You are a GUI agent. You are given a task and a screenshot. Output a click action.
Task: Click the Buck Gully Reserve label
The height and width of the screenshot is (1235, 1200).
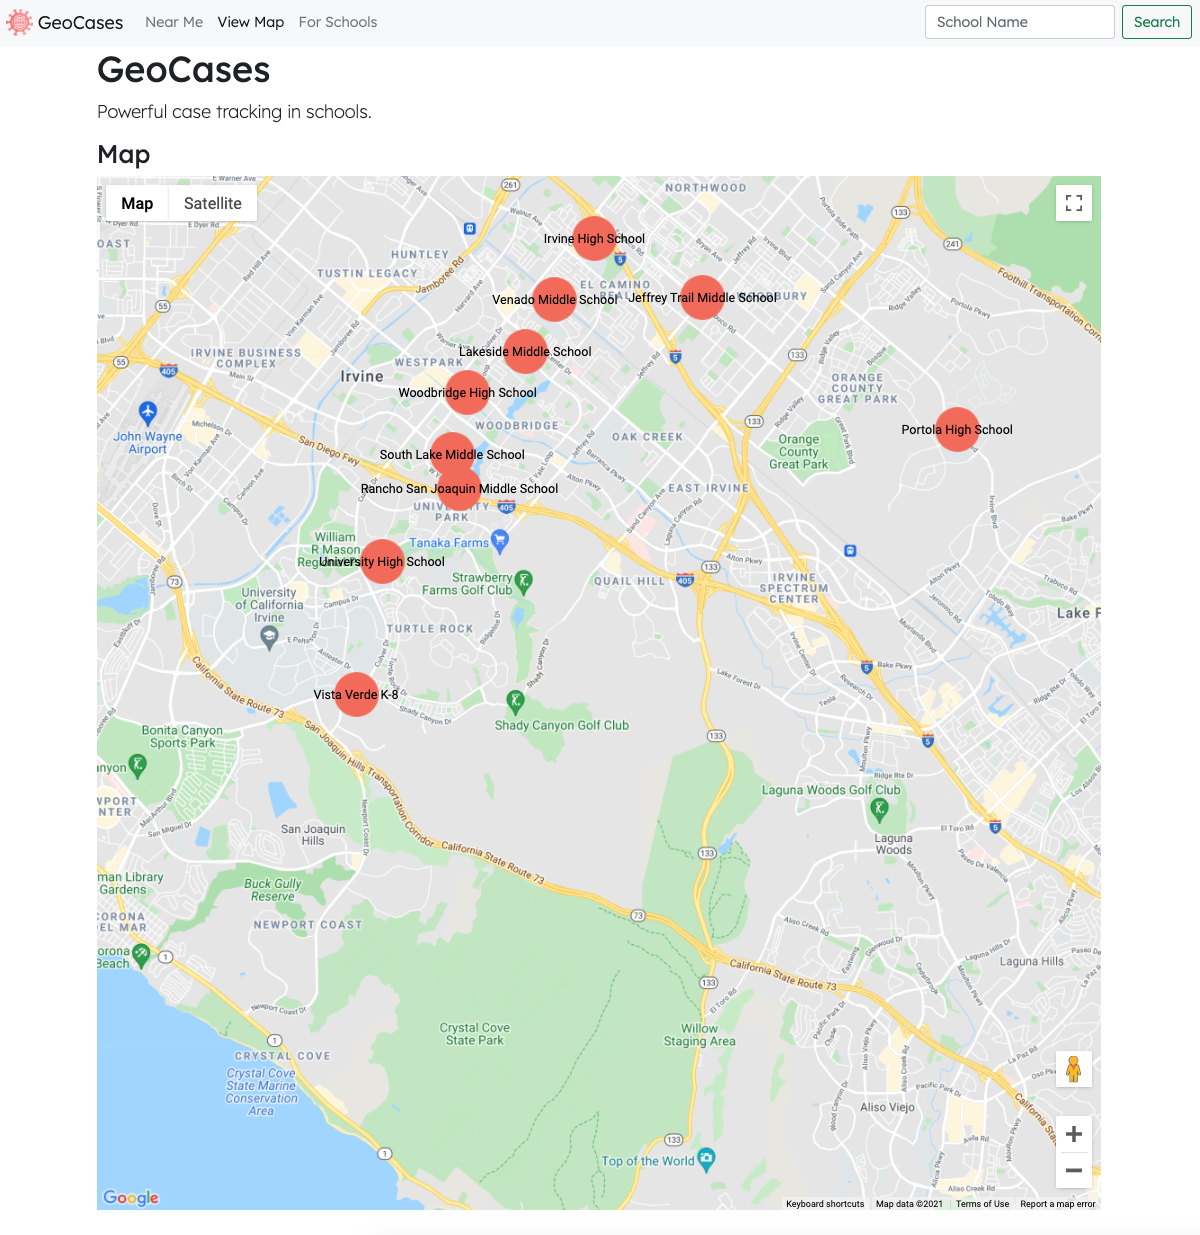(273, 890)
